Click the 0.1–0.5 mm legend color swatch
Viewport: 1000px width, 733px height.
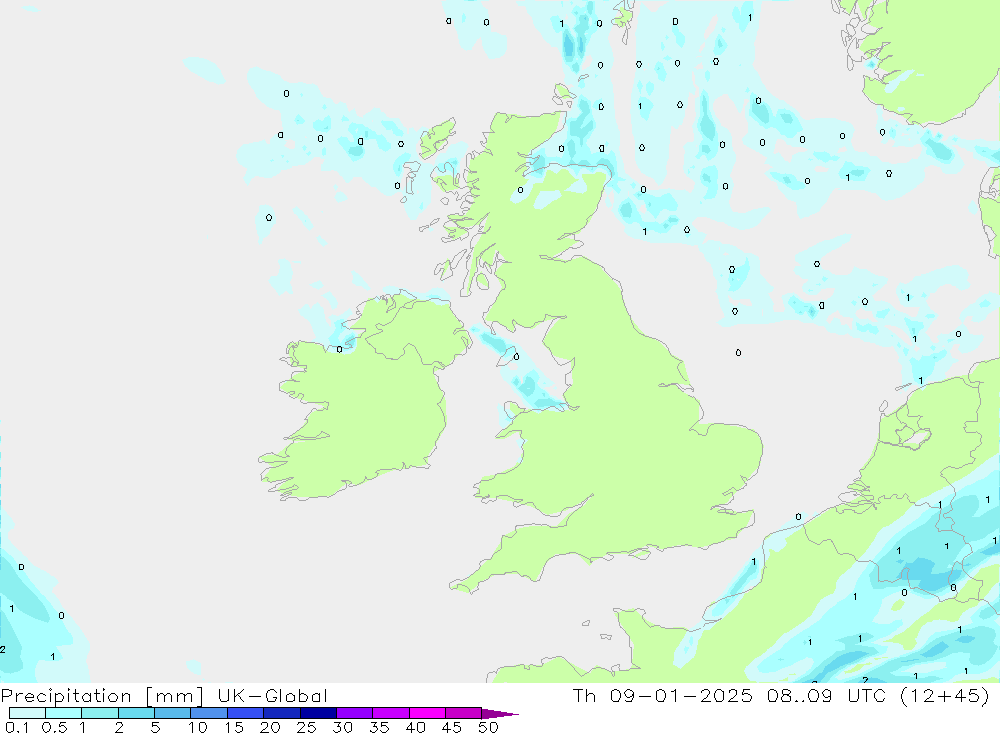point(27,713)
